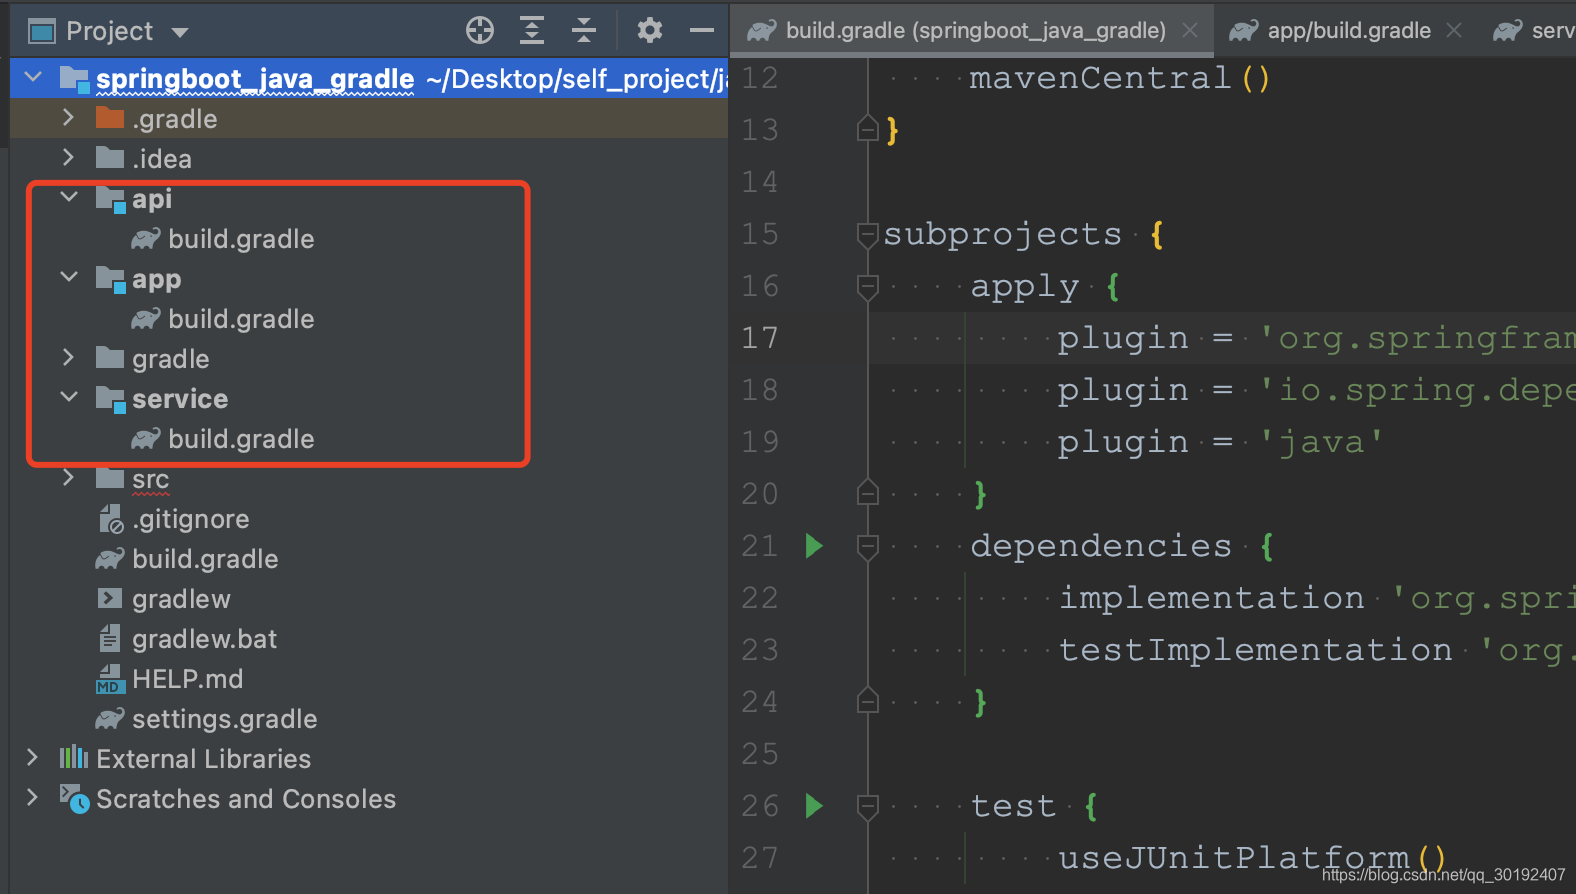The width and height of the screenshot is (1576, 894).
Task: Expand the src folder
Action: (68, 478)
